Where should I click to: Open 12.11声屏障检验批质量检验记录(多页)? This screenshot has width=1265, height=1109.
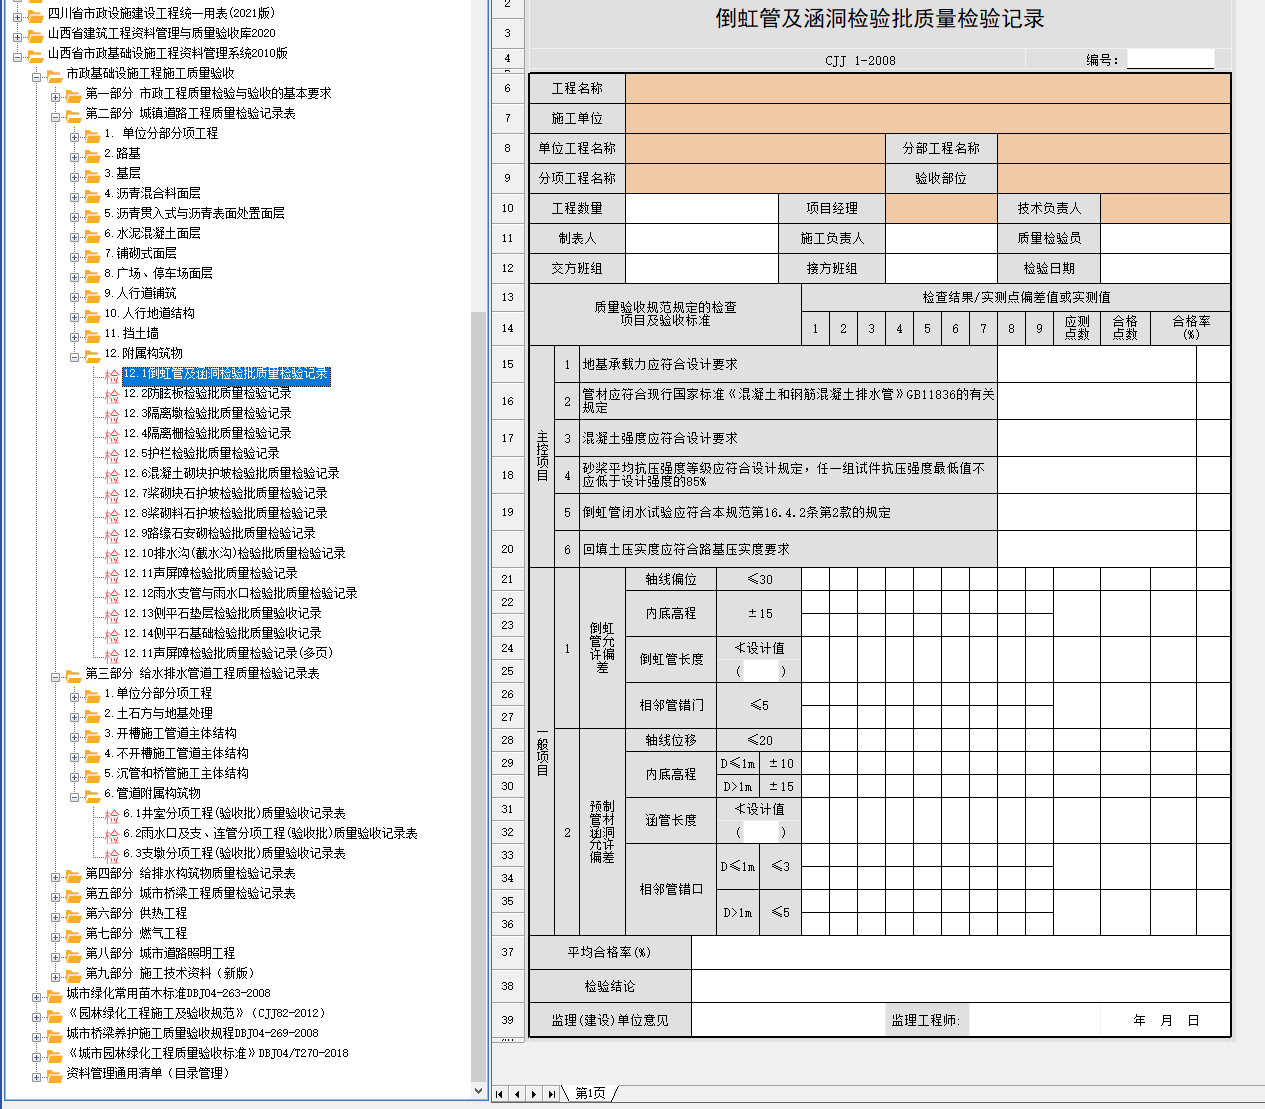pyautogui.click(x=228, y=654)
